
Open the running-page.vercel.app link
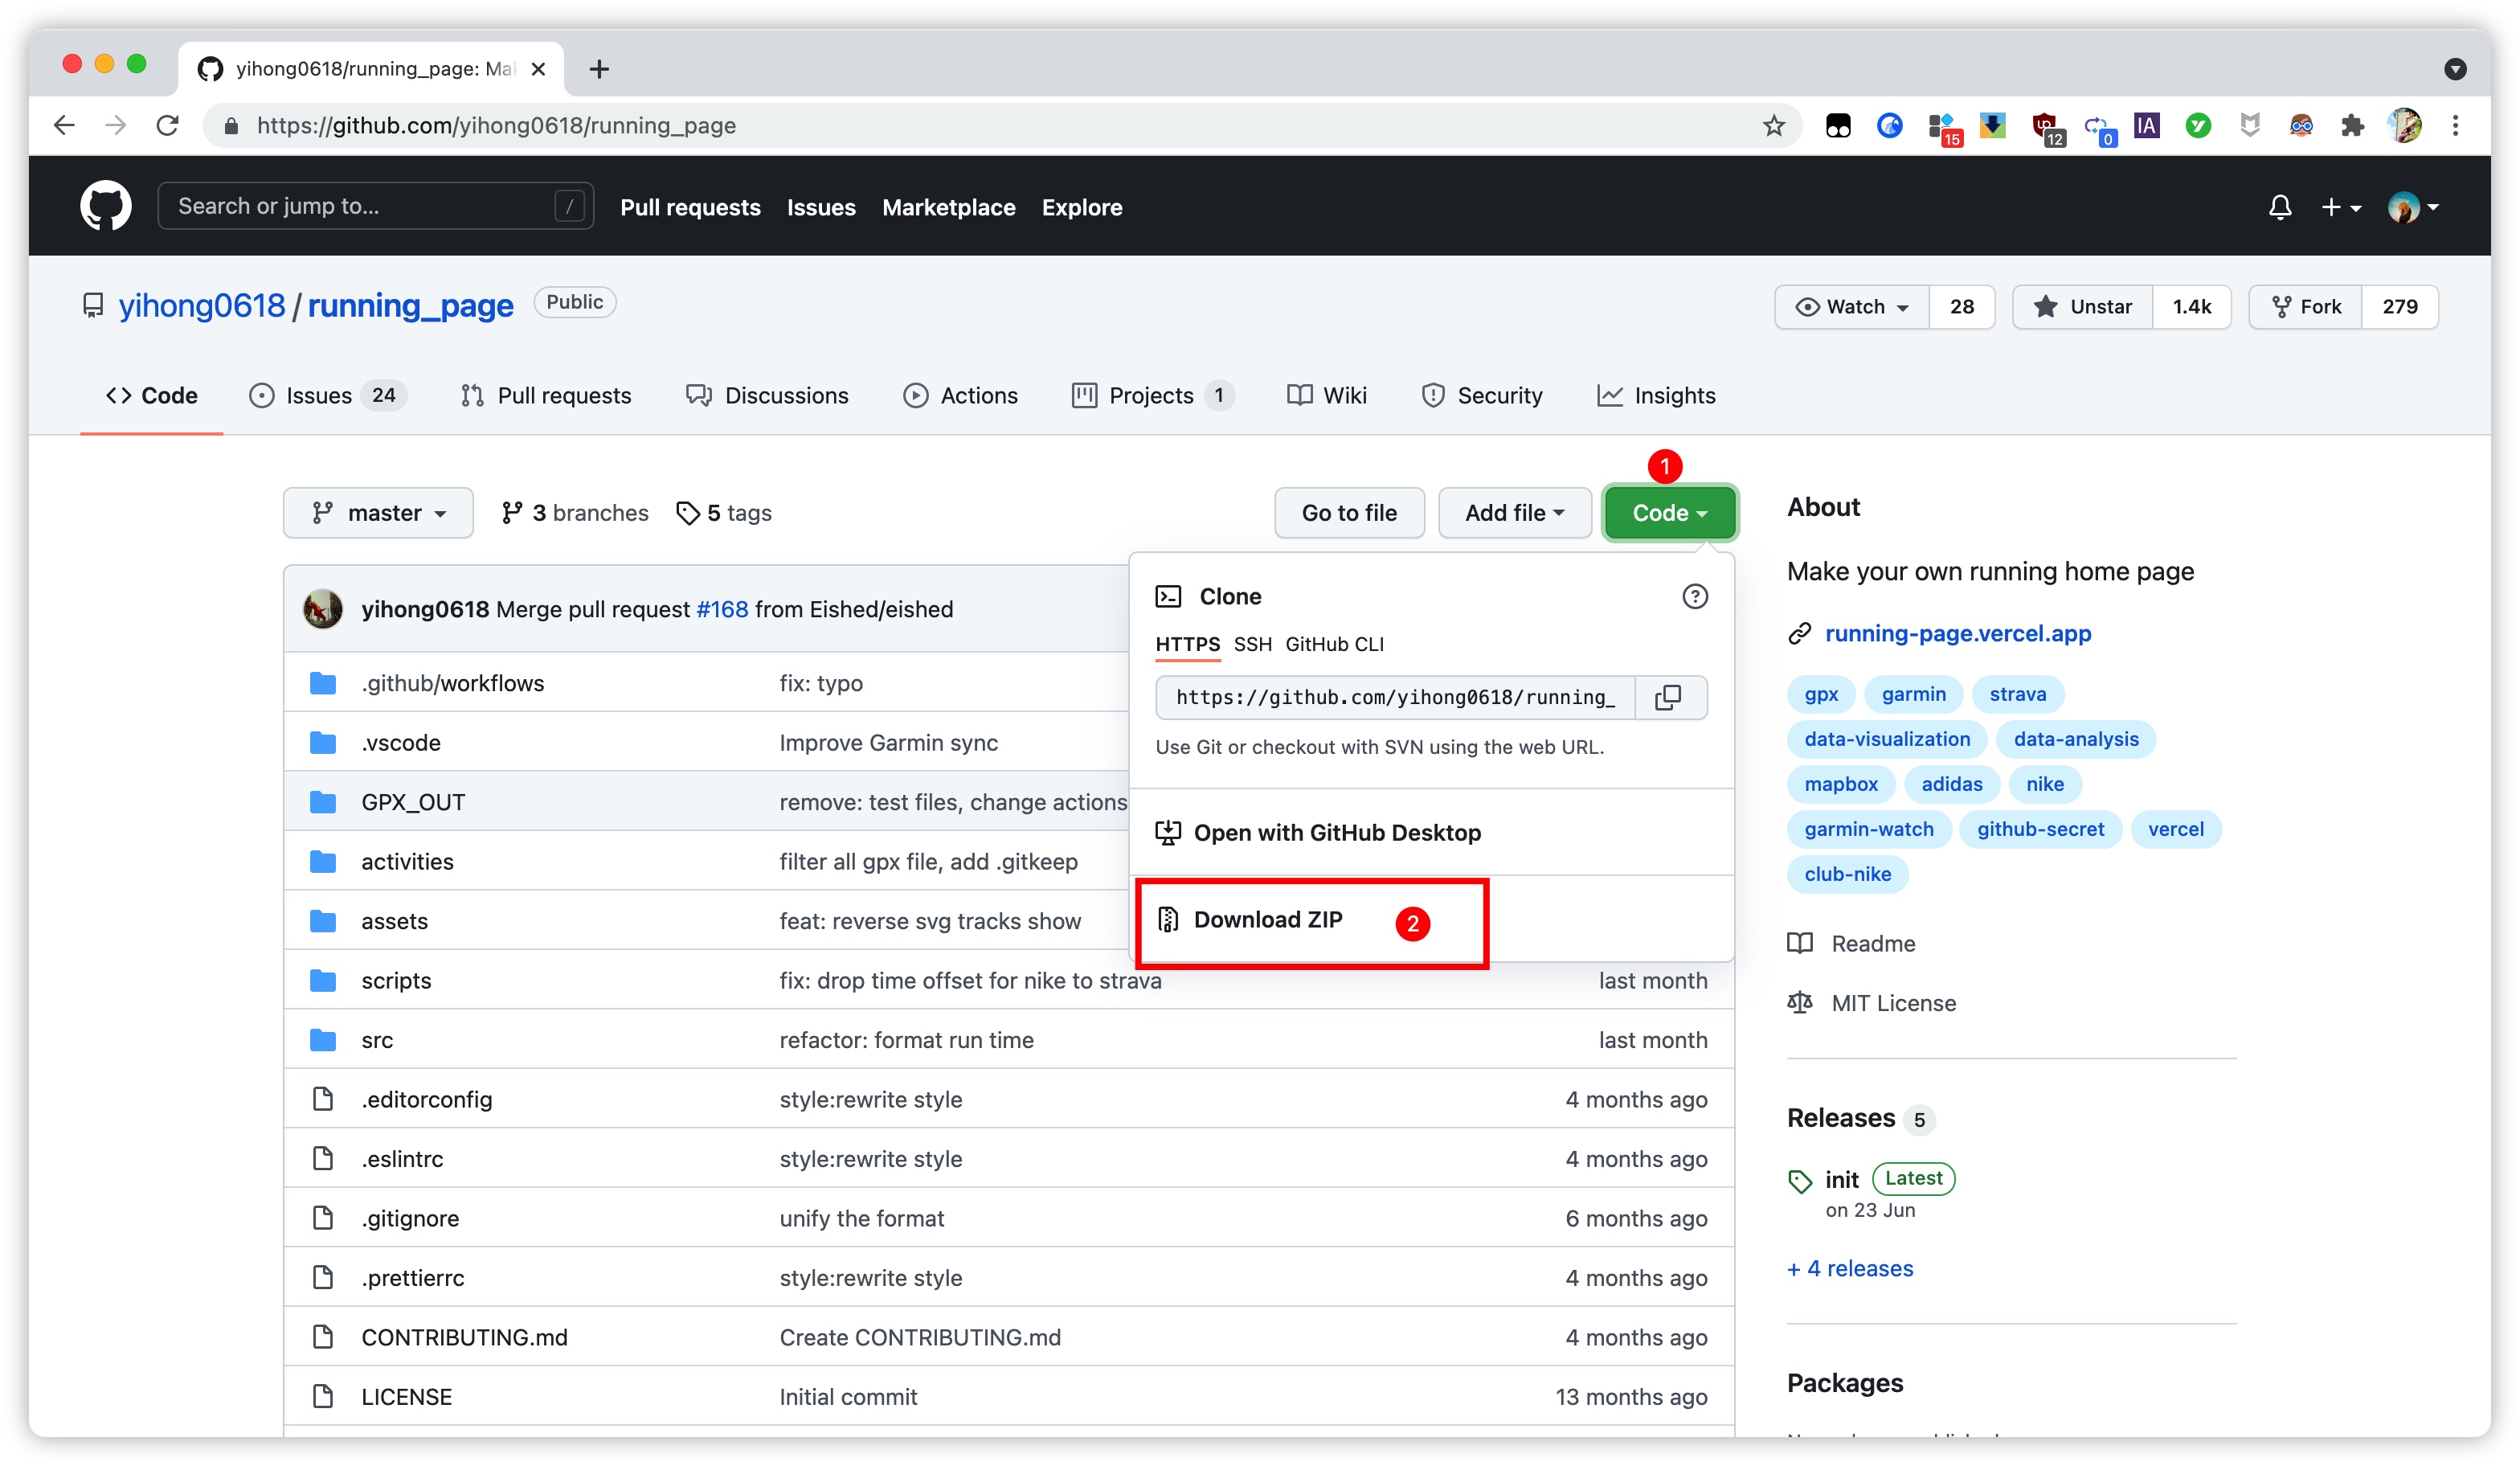(x=1957, y=633)
